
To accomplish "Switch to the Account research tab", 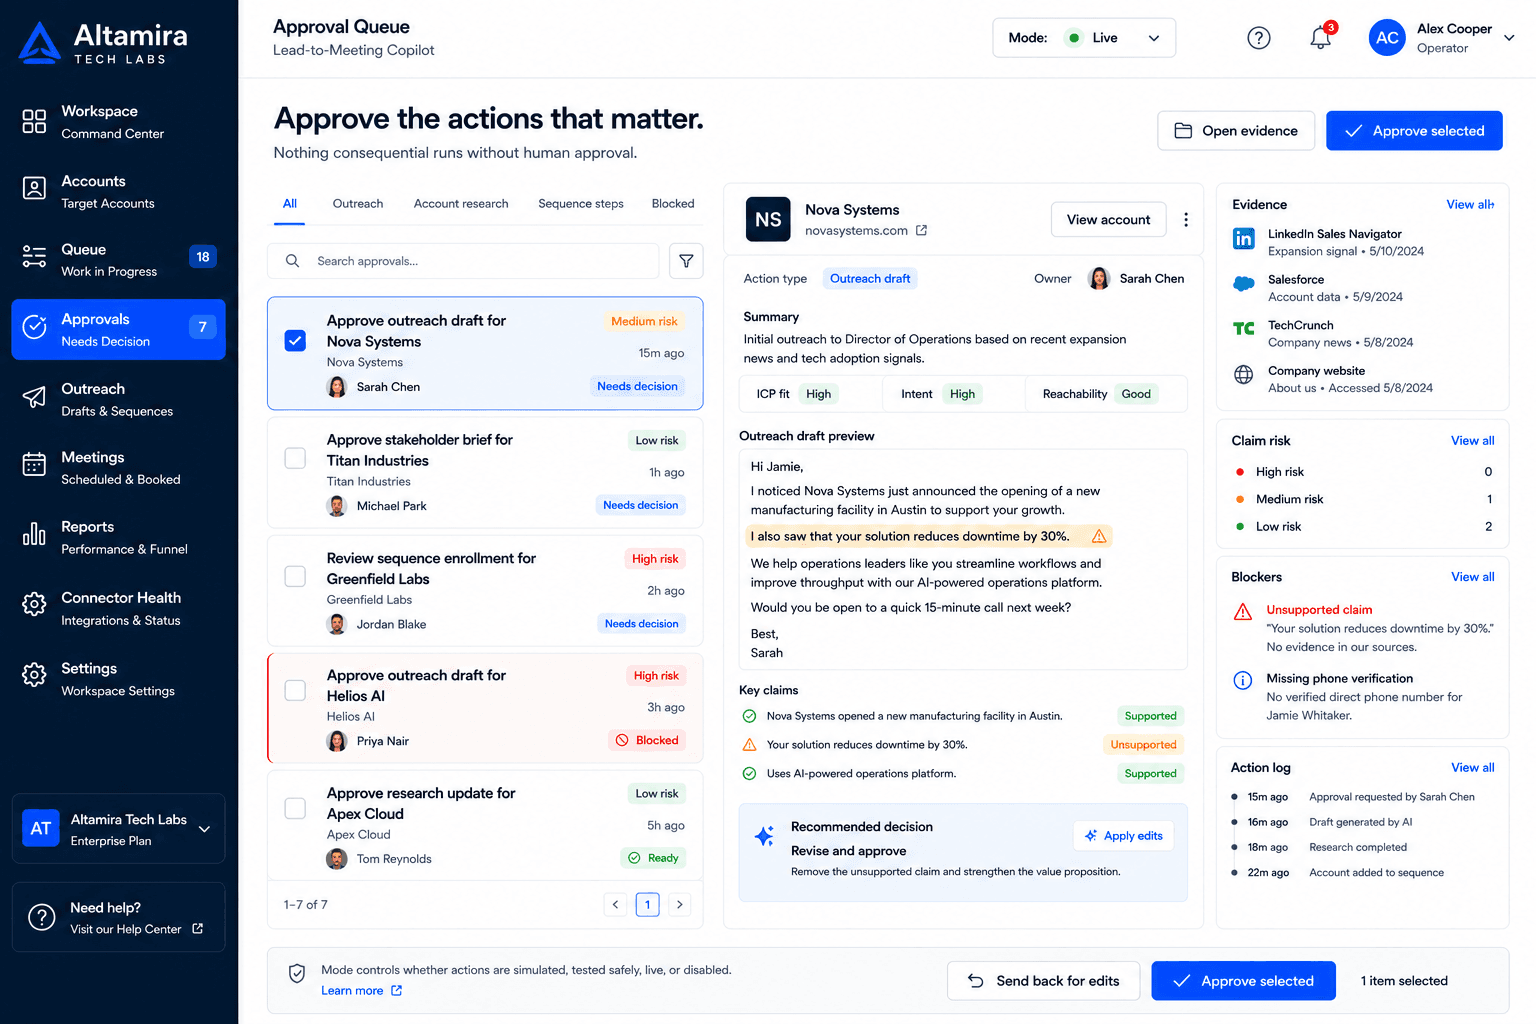I will 461,204.
